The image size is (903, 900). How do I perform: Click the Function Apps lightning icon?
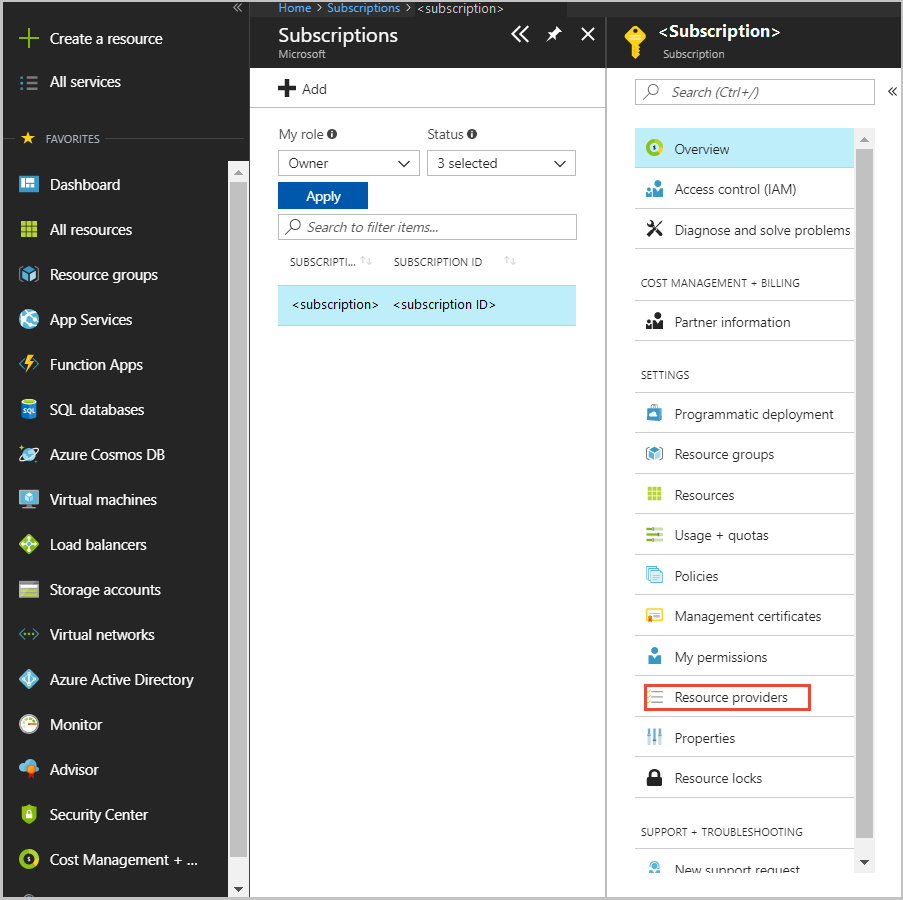(29, 365)
